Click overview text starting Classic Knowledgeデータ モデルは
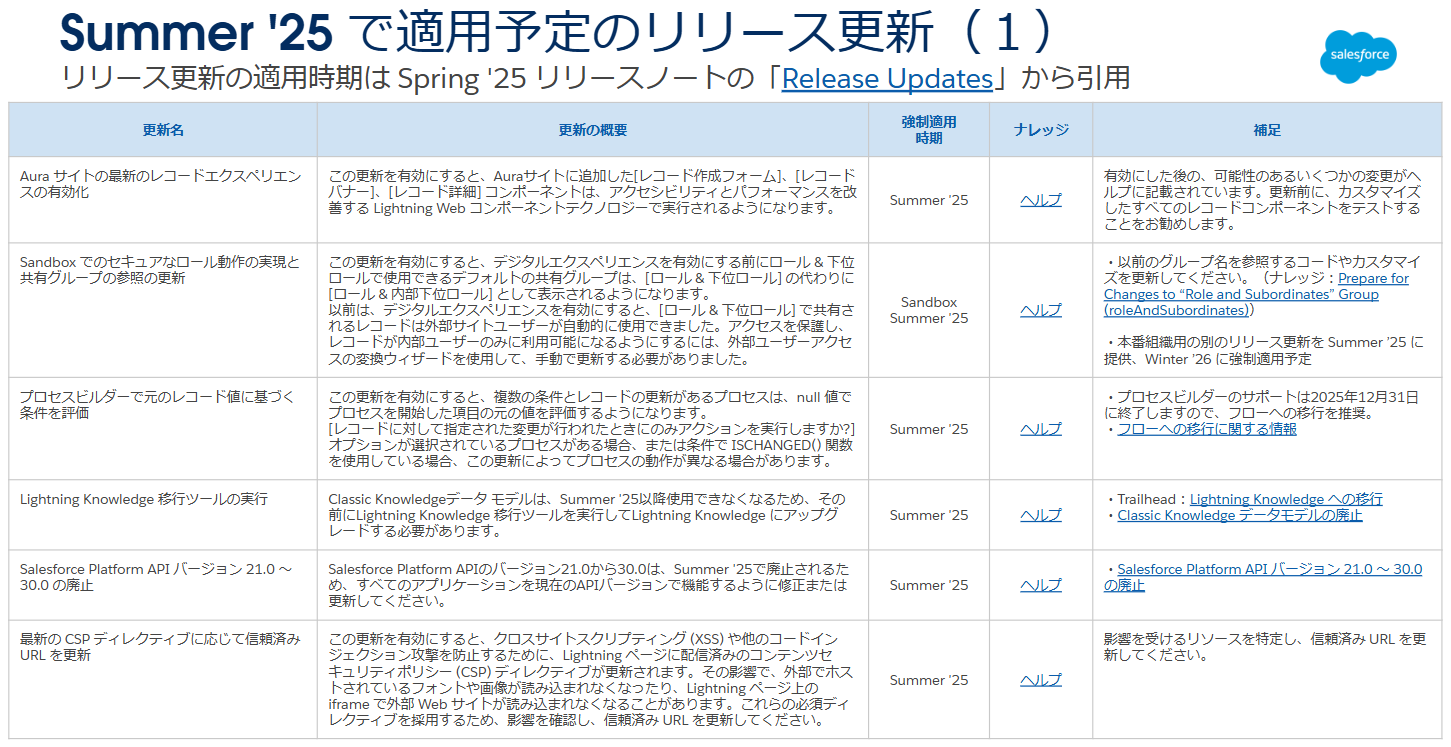Image resolution: width=1451 pixels, height=747 pixels. pos(587,515)
